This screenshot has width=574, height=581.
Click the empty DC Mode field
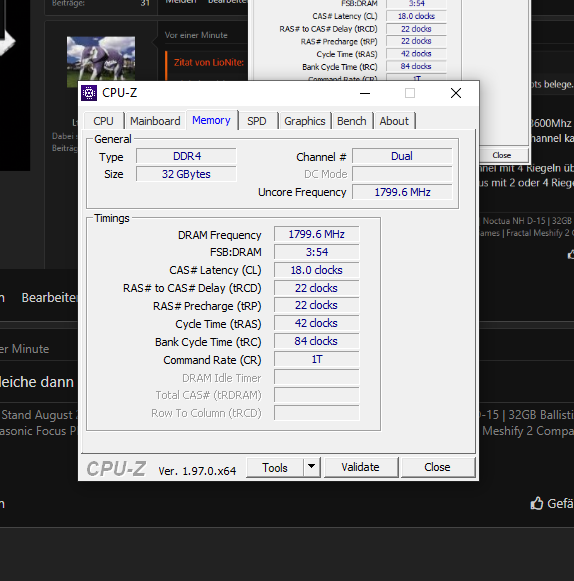click(402, 174)
